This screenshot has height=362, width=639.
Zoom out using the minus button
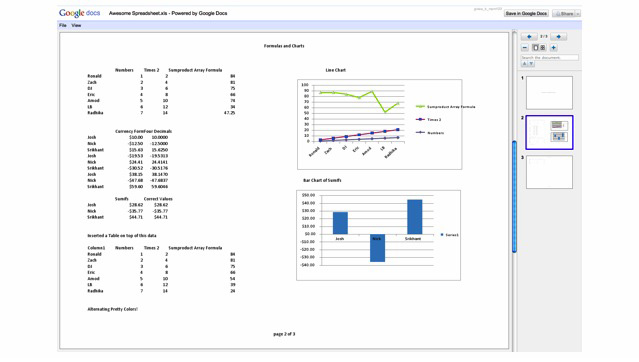pos(525,48)
